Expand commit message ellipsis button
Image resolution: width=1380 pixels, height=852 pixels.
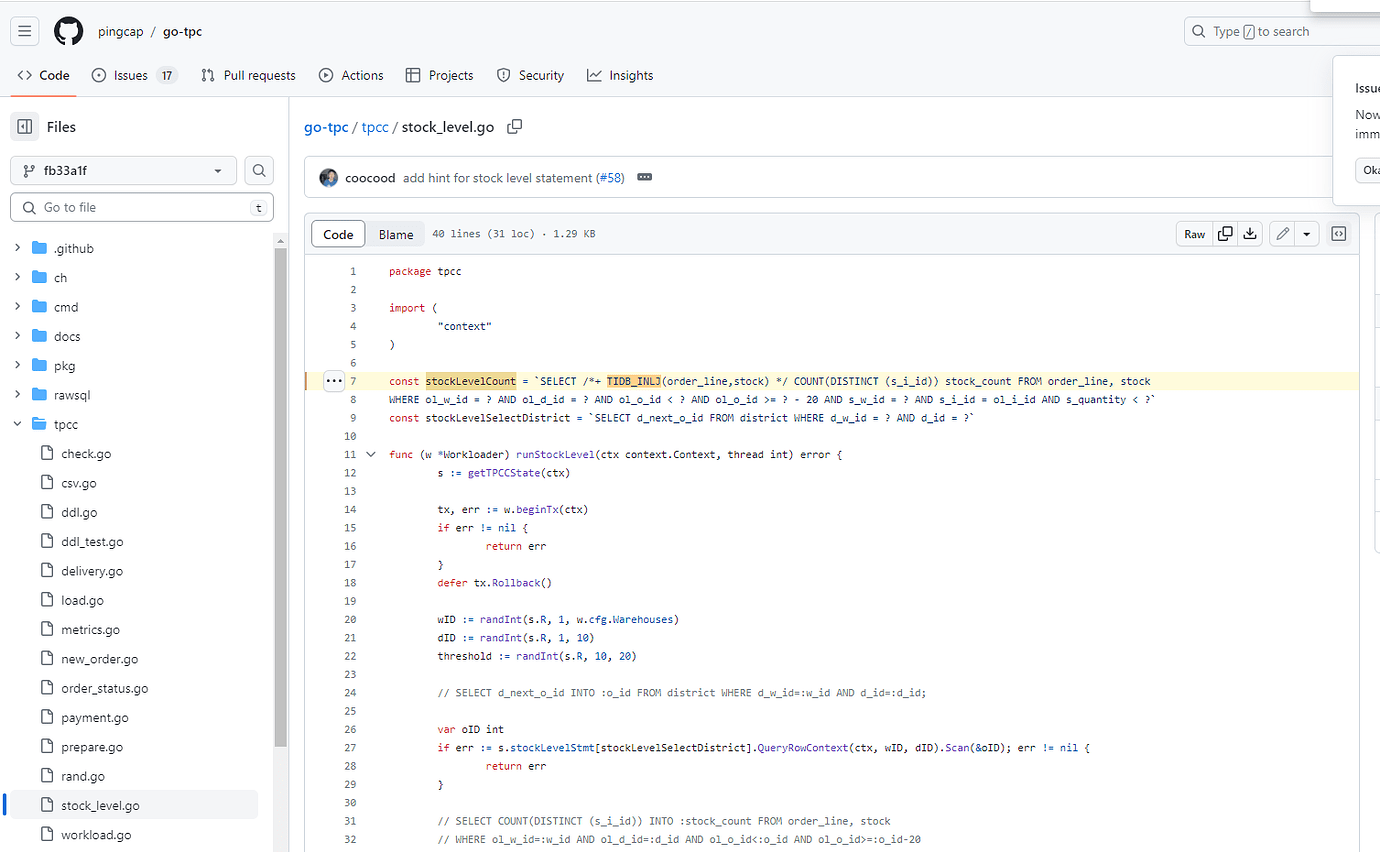[x=645, y=177]
